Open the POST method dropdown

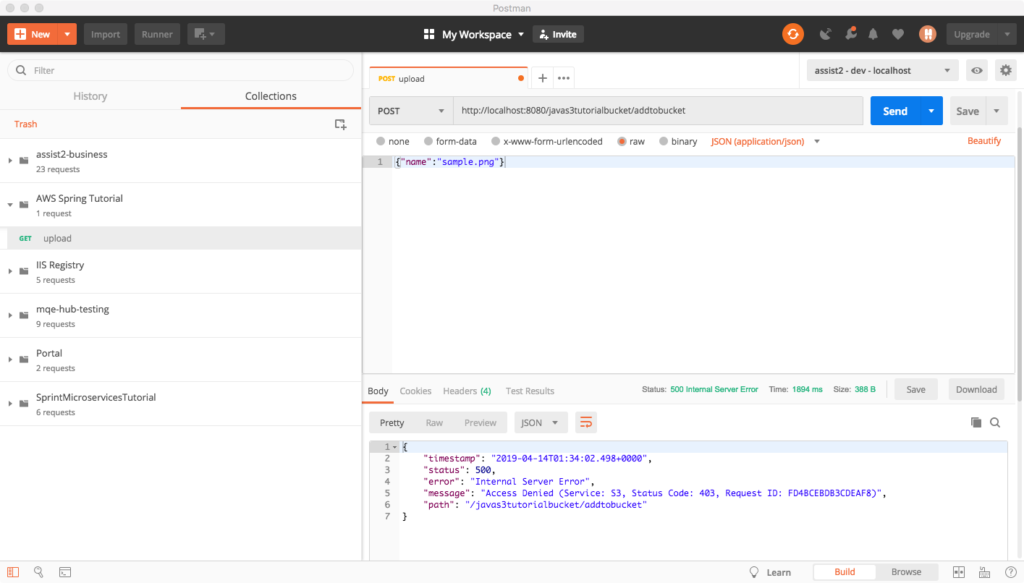pyautogui.click(x=411, y=111)
